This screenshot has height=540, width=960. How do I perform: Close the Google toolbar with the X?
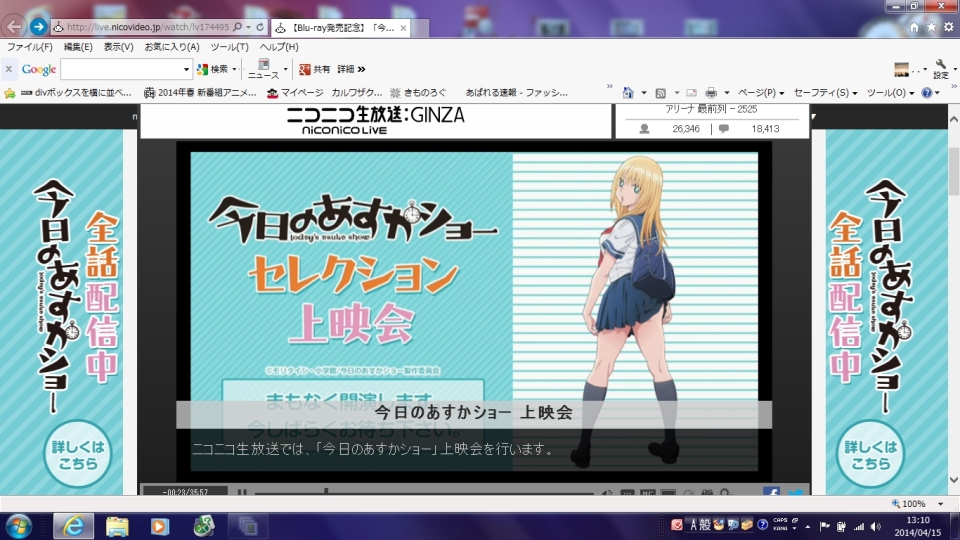coord(9,69)
